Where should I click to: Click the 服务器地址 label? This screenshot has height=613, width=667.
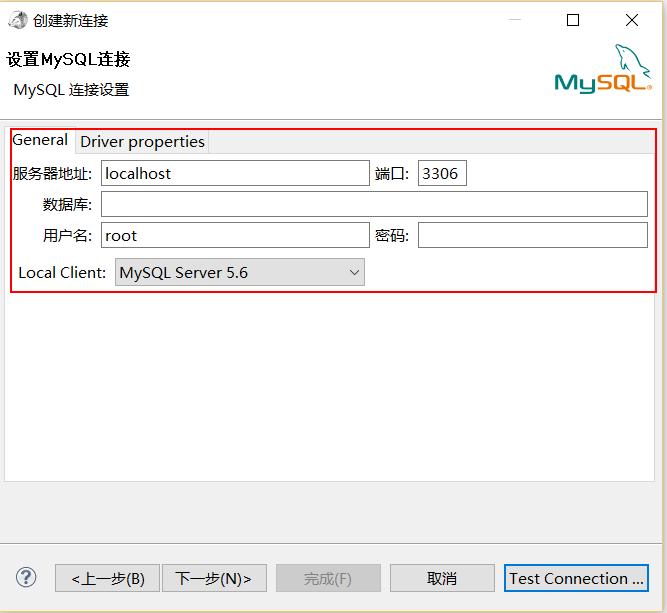(x=52, y=174)
